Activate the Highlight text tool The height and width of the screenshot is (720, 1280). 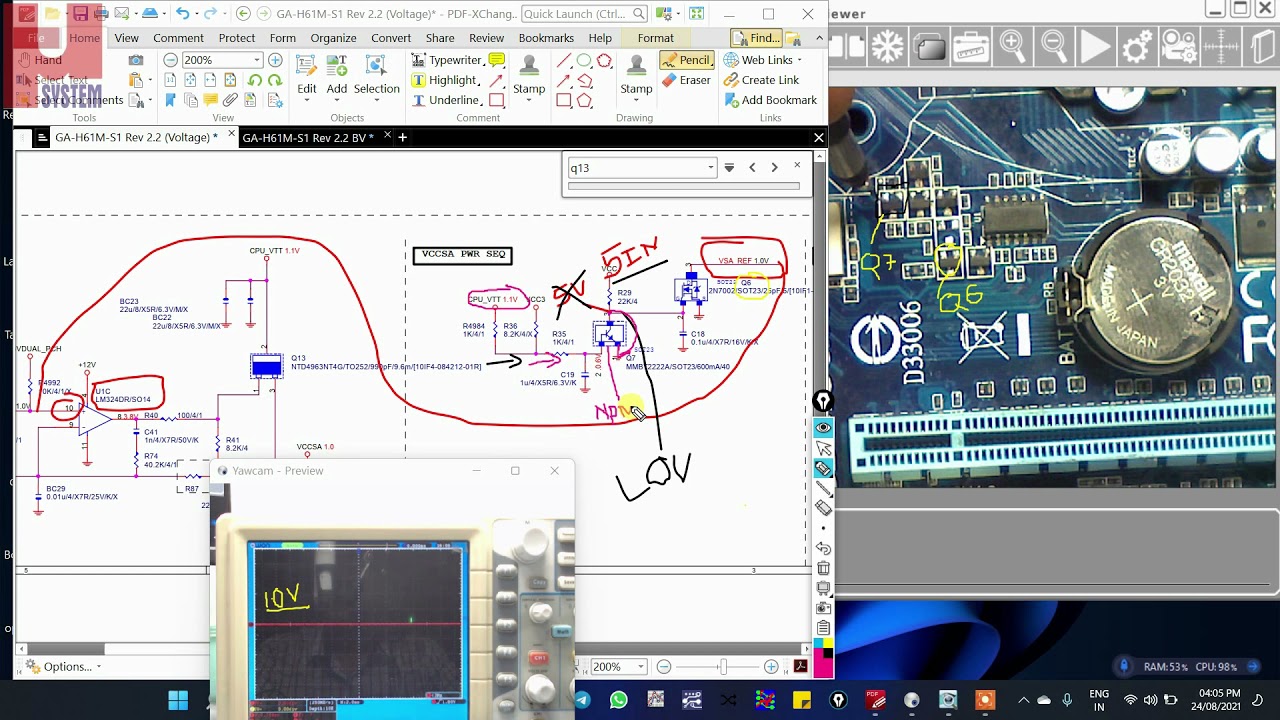pos(444,80)
